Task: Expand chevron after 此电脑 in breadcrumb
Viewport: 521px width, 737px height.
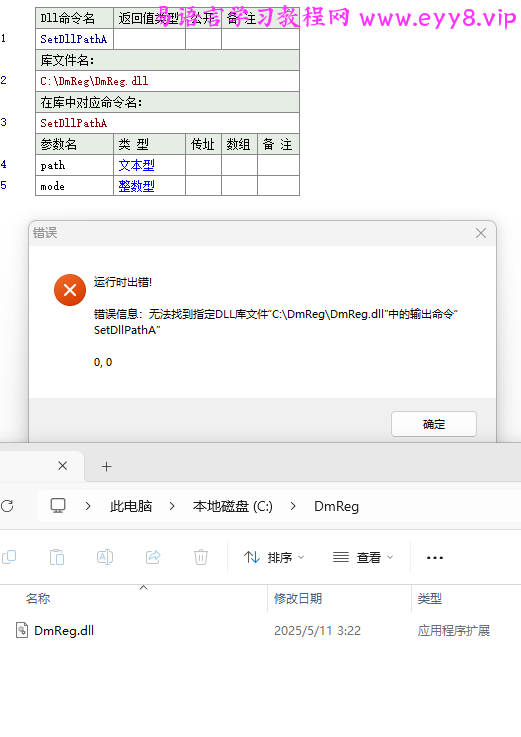Action: click(x=172, y=506)
